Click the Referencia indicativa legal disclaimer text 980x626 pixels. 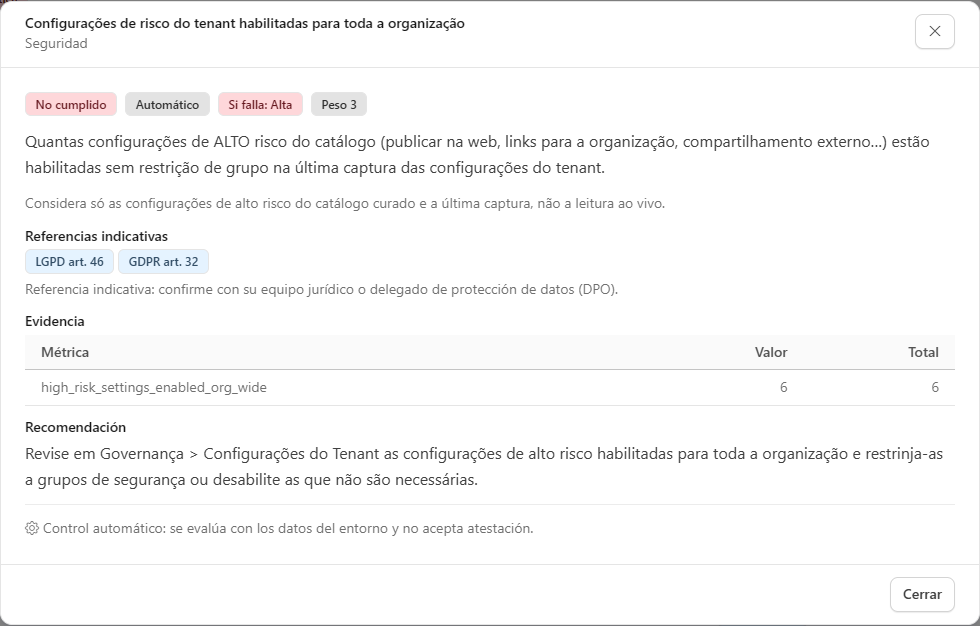click(321, 289)
